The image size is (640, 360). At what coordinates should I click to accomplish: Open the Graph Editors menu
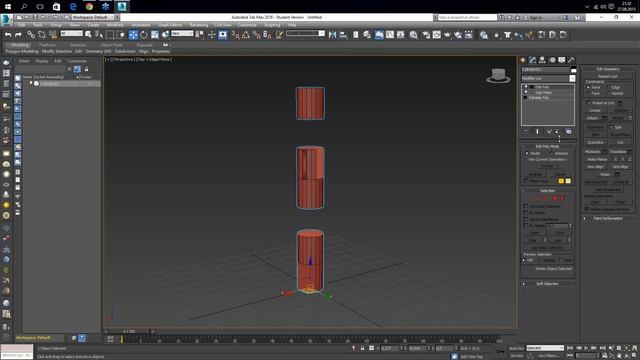click(170, 25)
